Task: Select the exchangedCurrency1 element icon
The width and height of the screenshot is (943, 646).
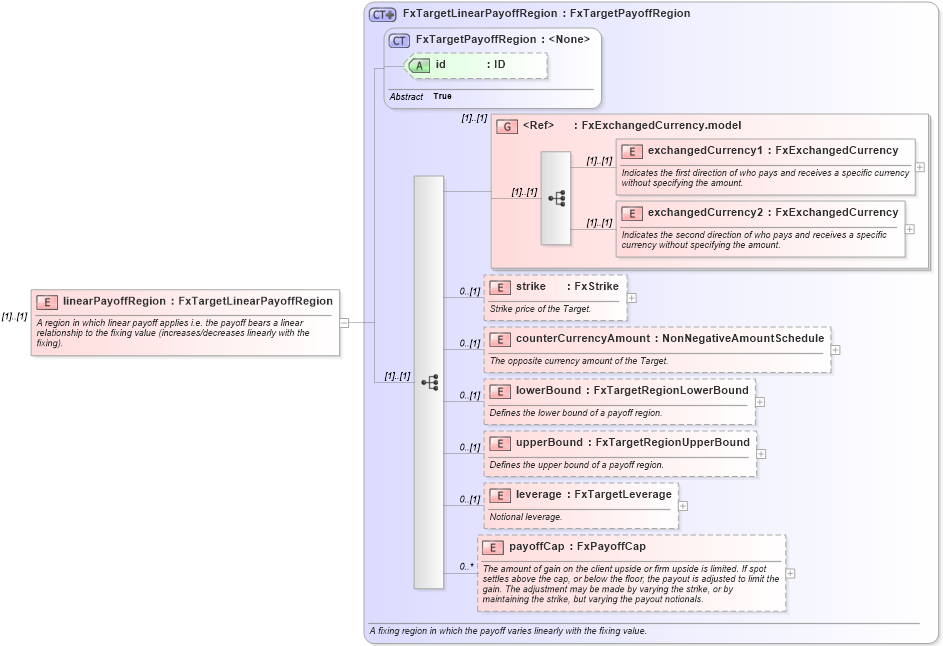Action: tap(631, 151)
